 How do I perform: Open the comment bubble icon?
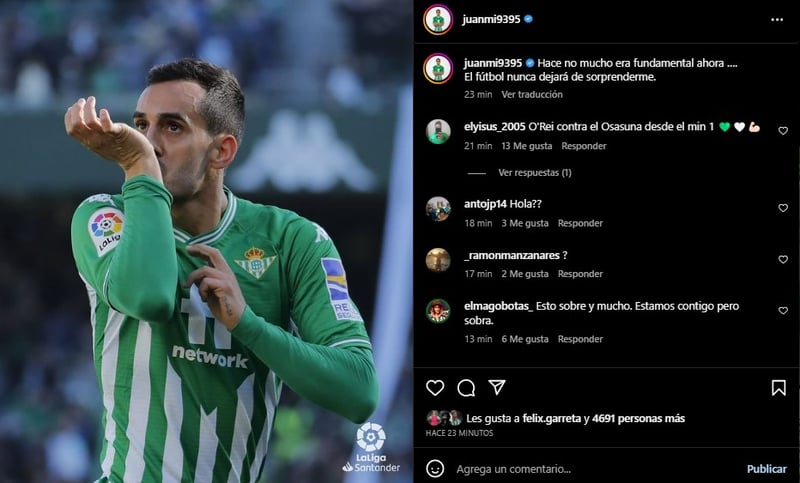[466, 388]
